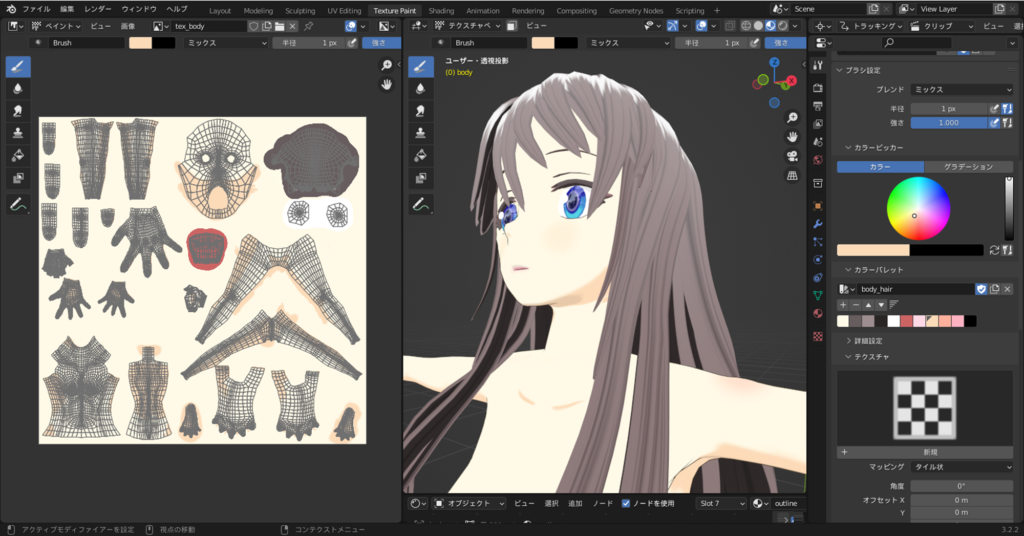Toggle radius pen pressure in properties panel
Screen dimensions: 1024x536
coord(994,108)
